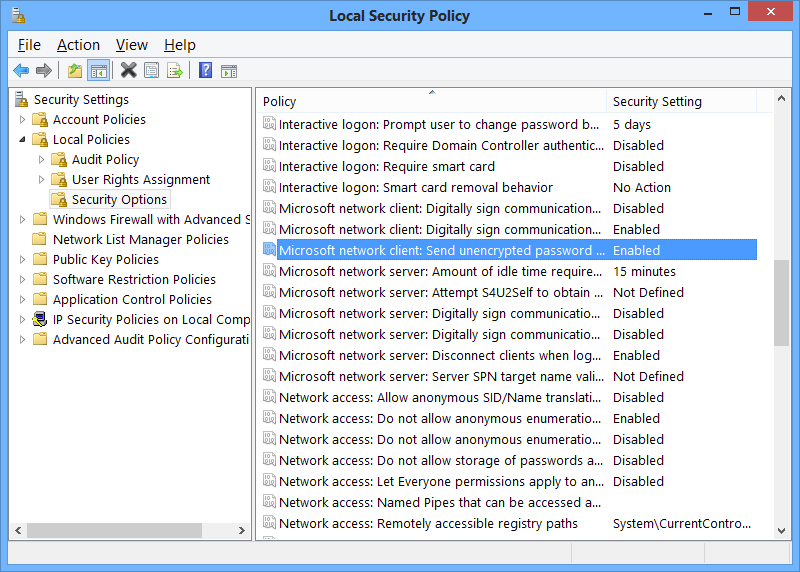Select User Rights Assignment in tree

140,180
